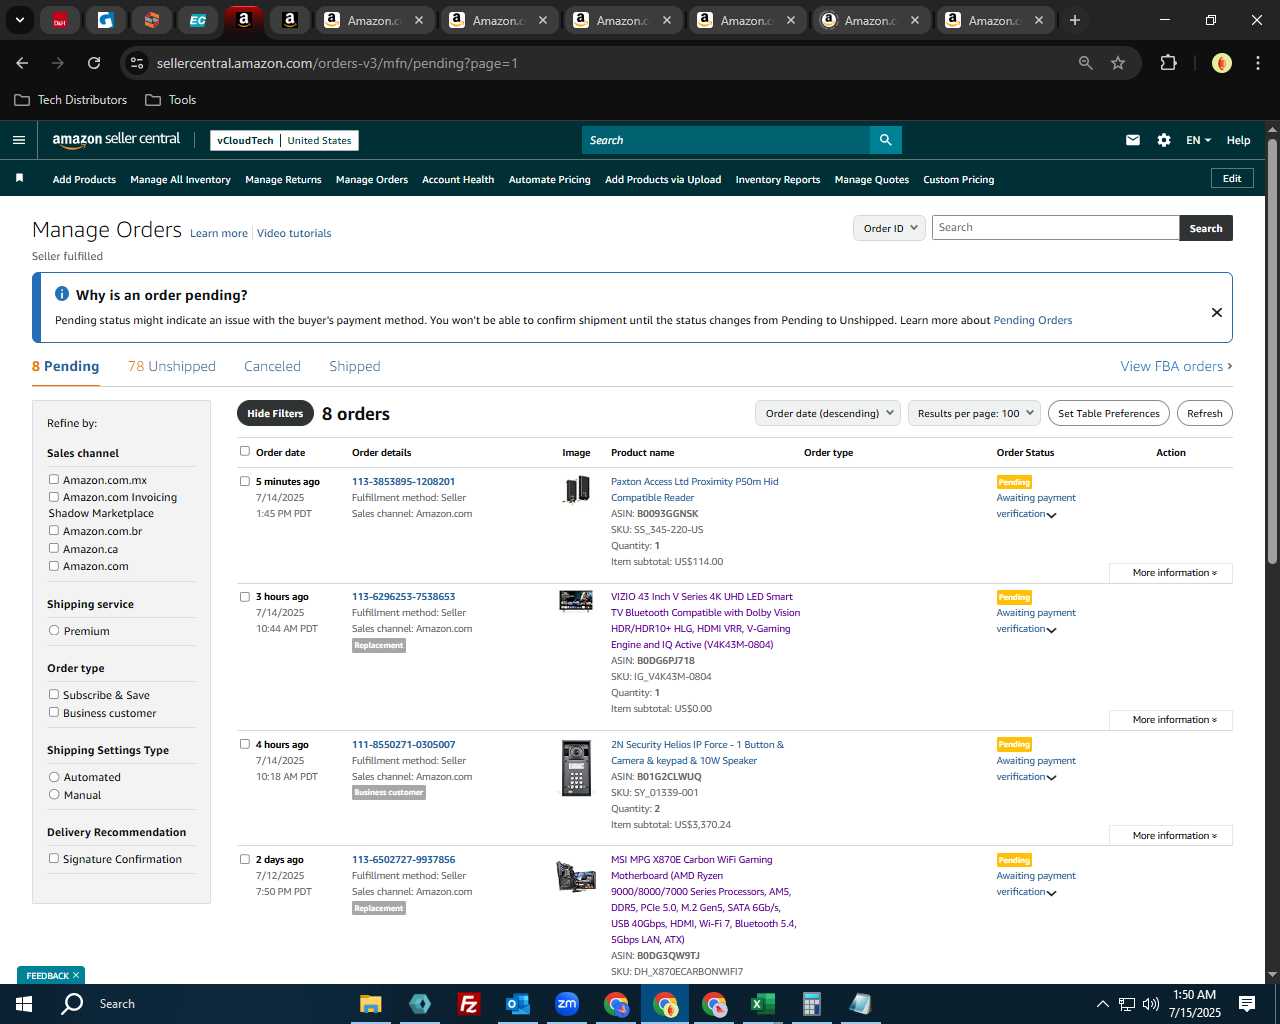Open the messages envelope icon

(1132, 140)
